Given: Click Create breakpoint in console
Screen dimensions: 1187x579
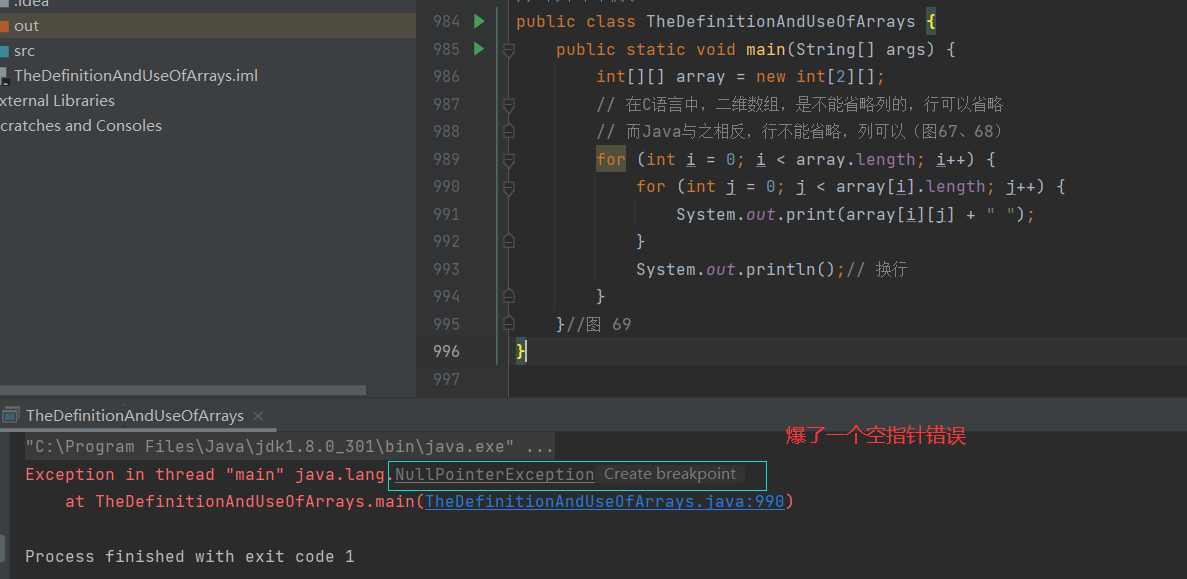Looking at the screenshot, I should (x=670, y=475).
